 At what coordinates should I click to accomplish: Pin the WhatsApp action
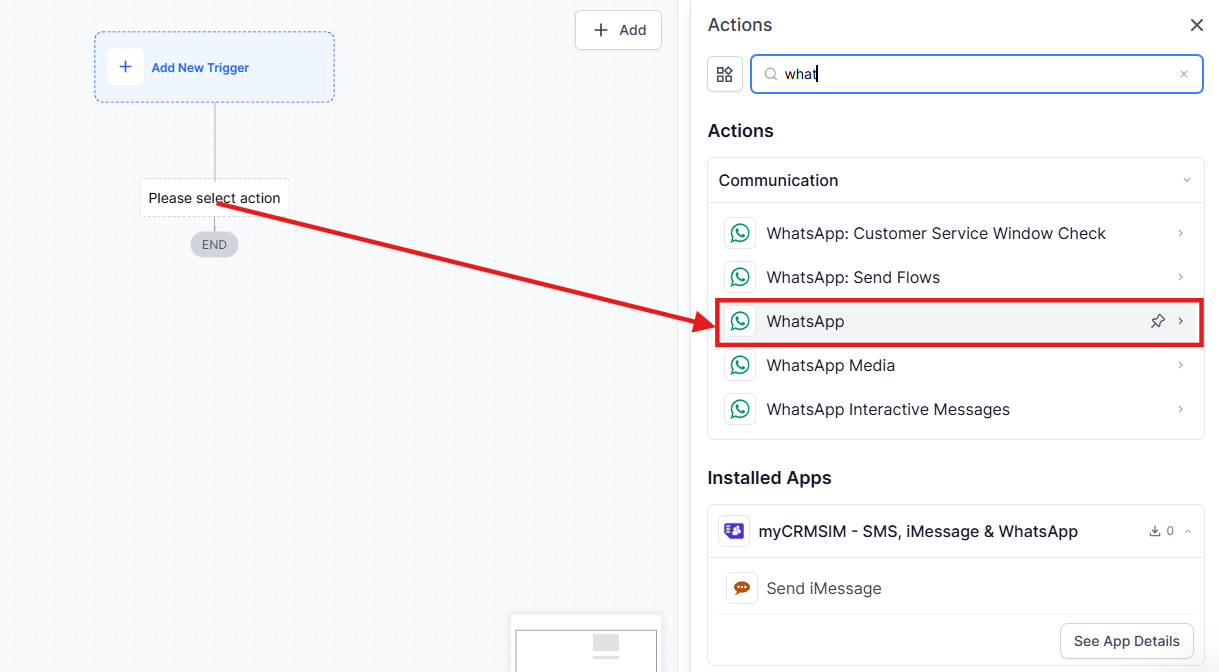[x=1158, y=321]
